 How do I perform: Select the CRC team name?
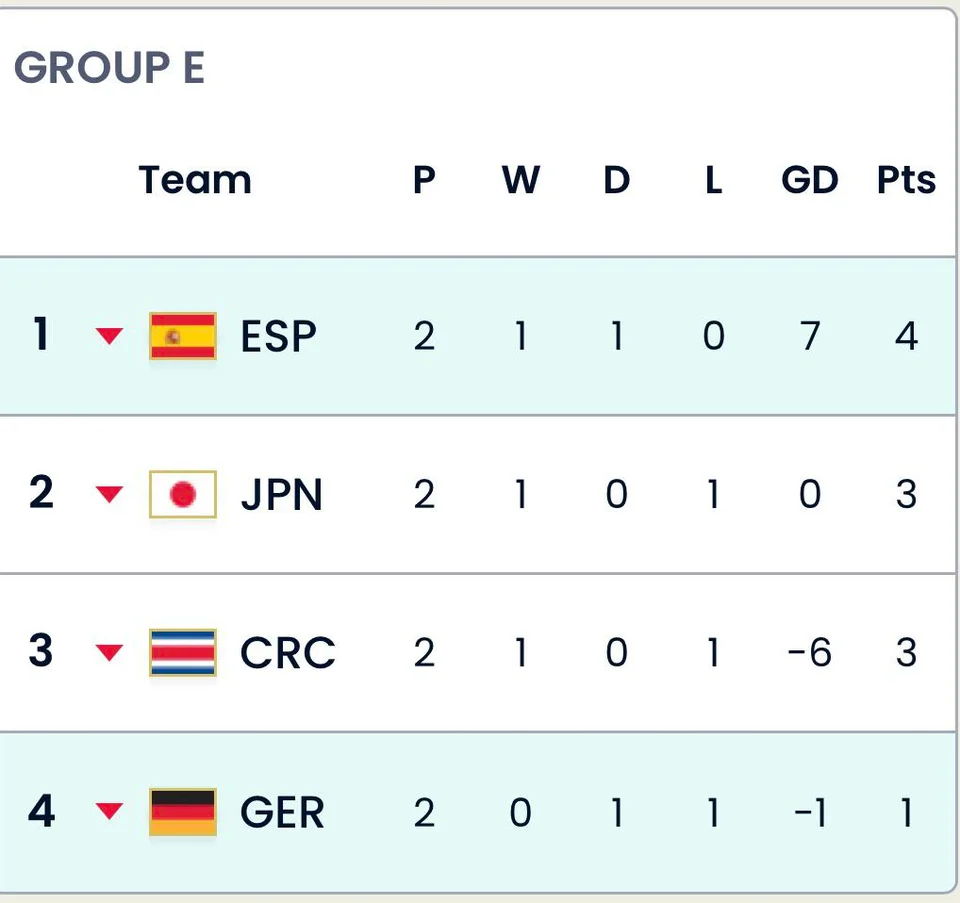click(287, 653)
